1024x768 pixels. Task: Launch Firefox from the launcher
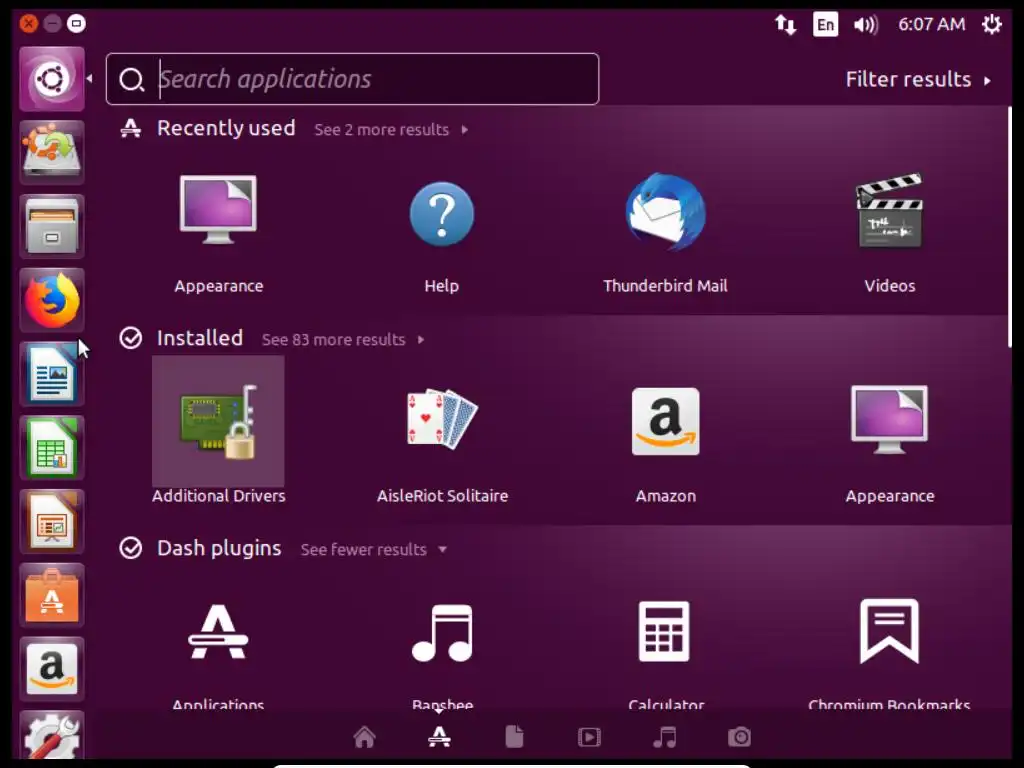[52, 300]
